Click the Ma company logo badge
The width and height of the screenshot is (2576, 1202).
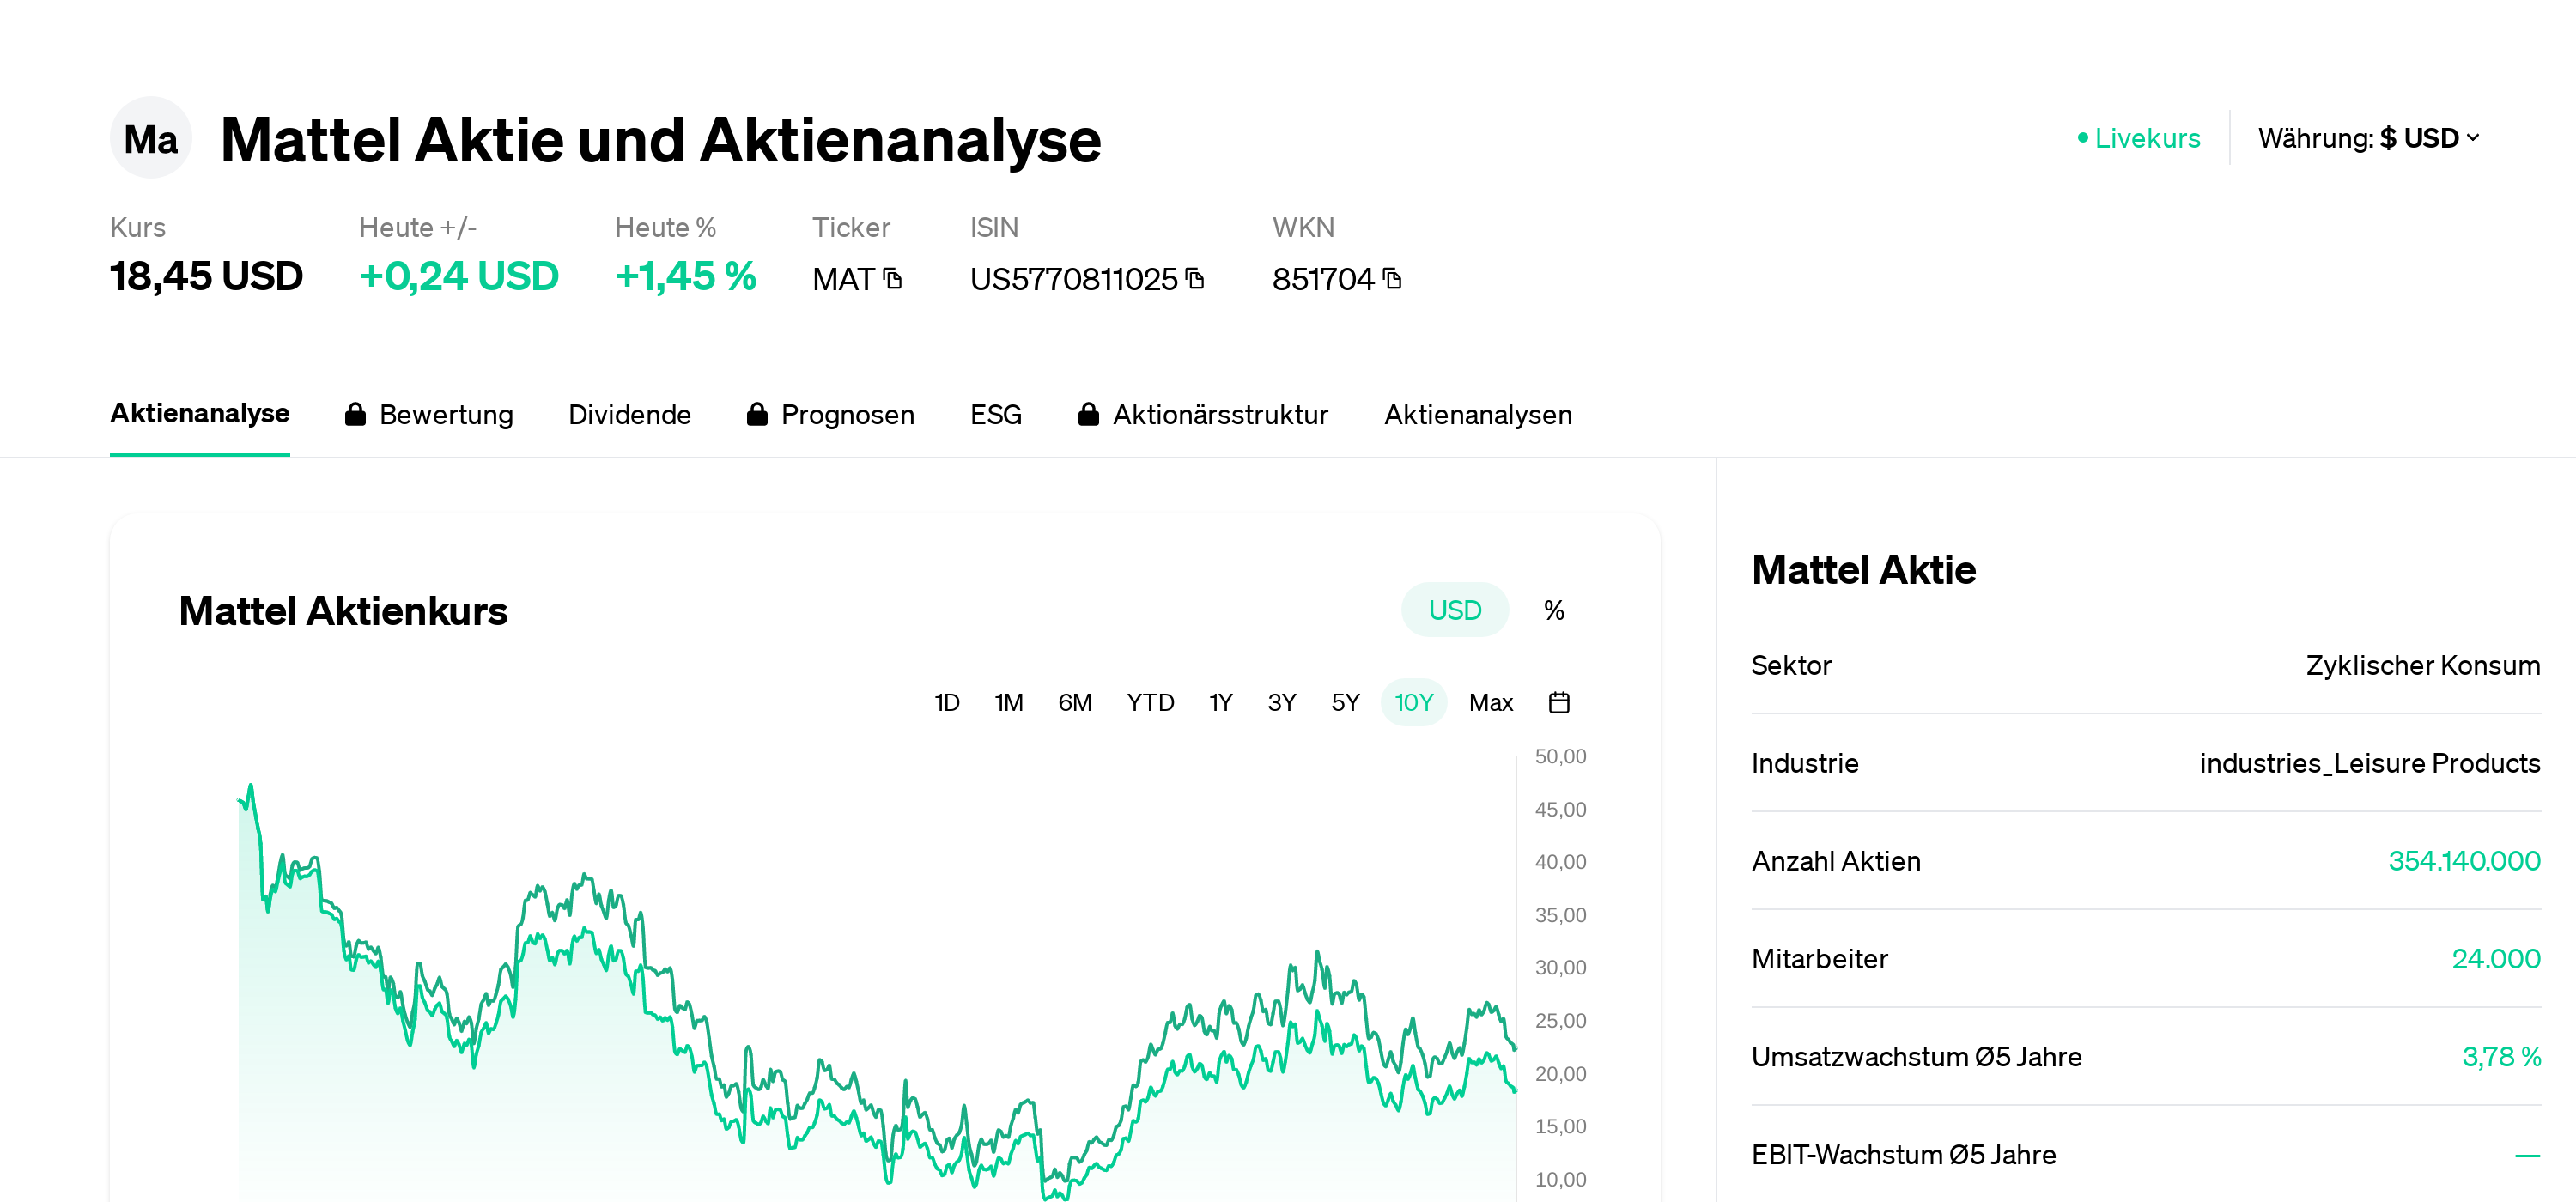150,137
